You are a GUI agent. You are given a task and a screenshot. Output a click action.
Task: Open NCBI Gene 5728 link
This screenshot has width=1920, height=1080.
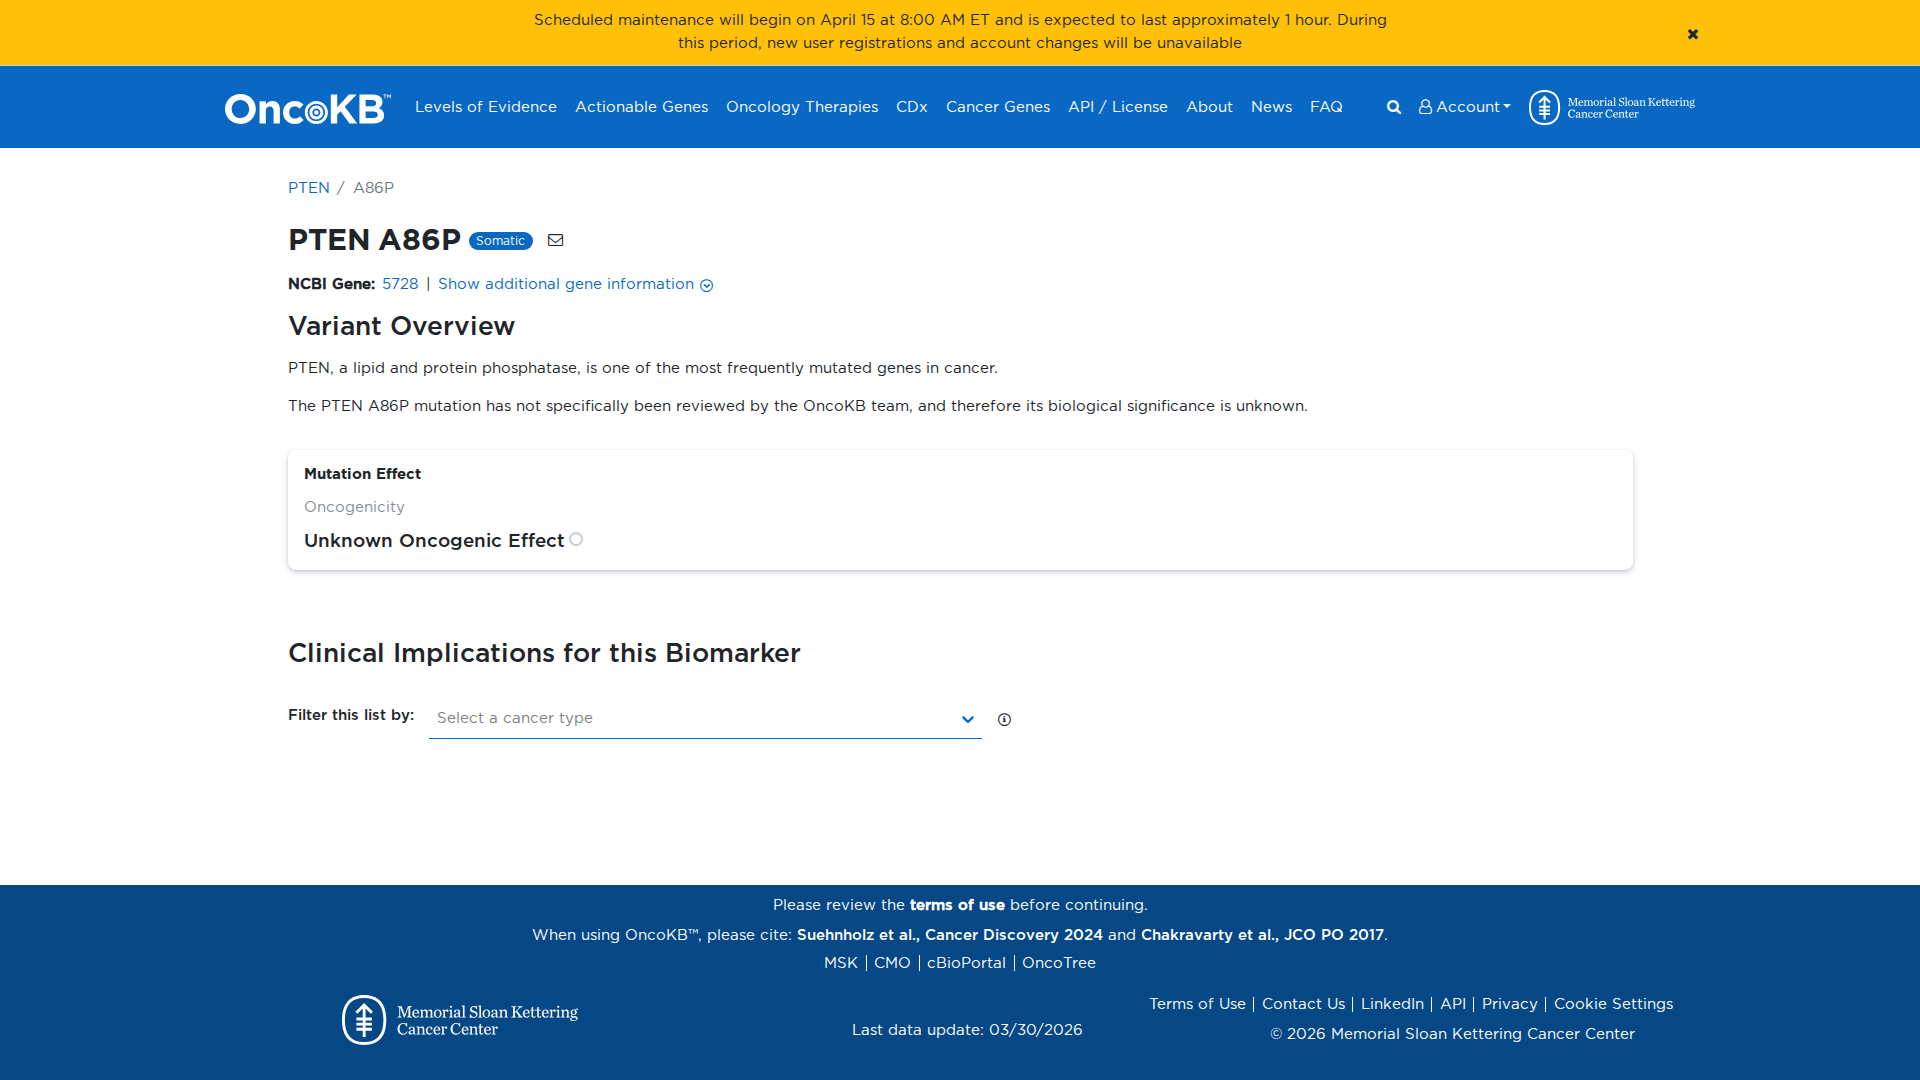pyautogui.click(x=400, y=284)
